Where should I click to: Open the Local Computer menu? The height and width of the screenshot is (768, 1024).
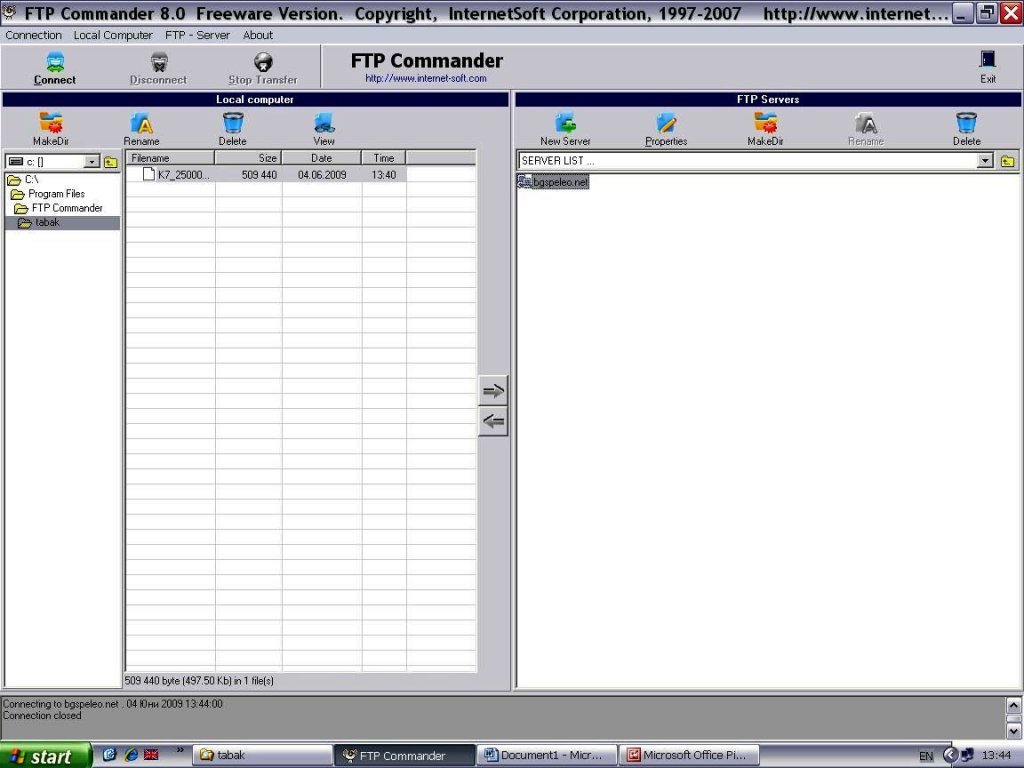[113, 35]
